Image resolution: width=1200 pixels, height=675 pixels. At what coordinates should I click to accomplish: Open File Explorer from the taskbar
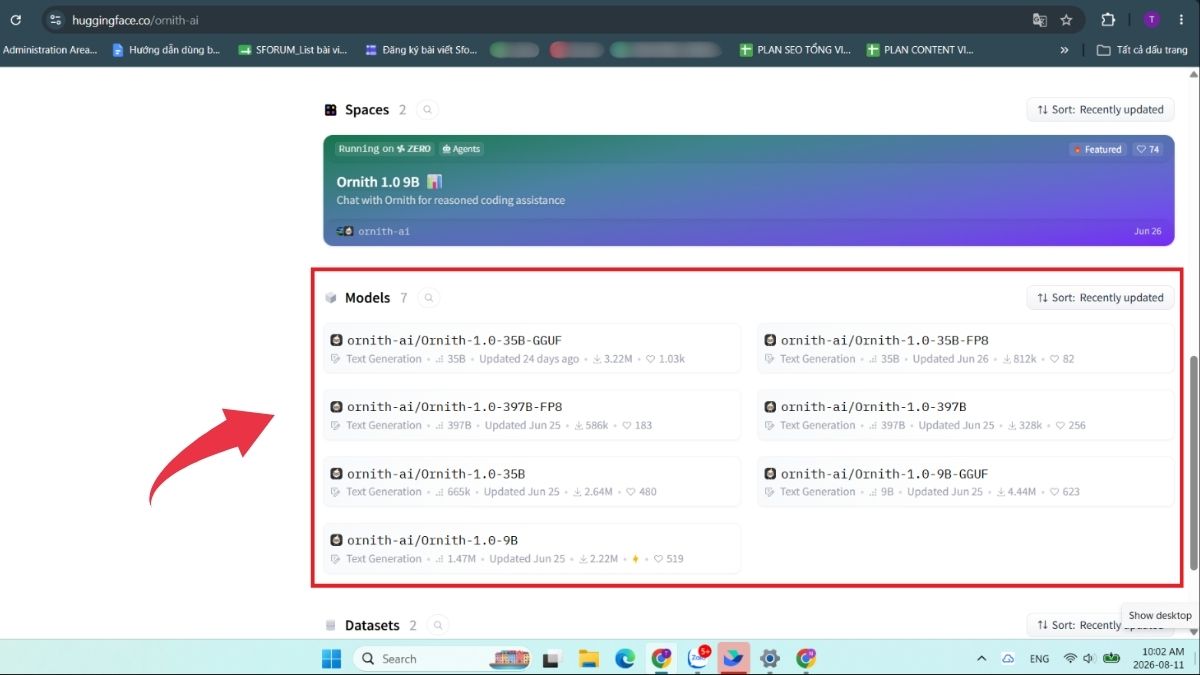point(588,658)
